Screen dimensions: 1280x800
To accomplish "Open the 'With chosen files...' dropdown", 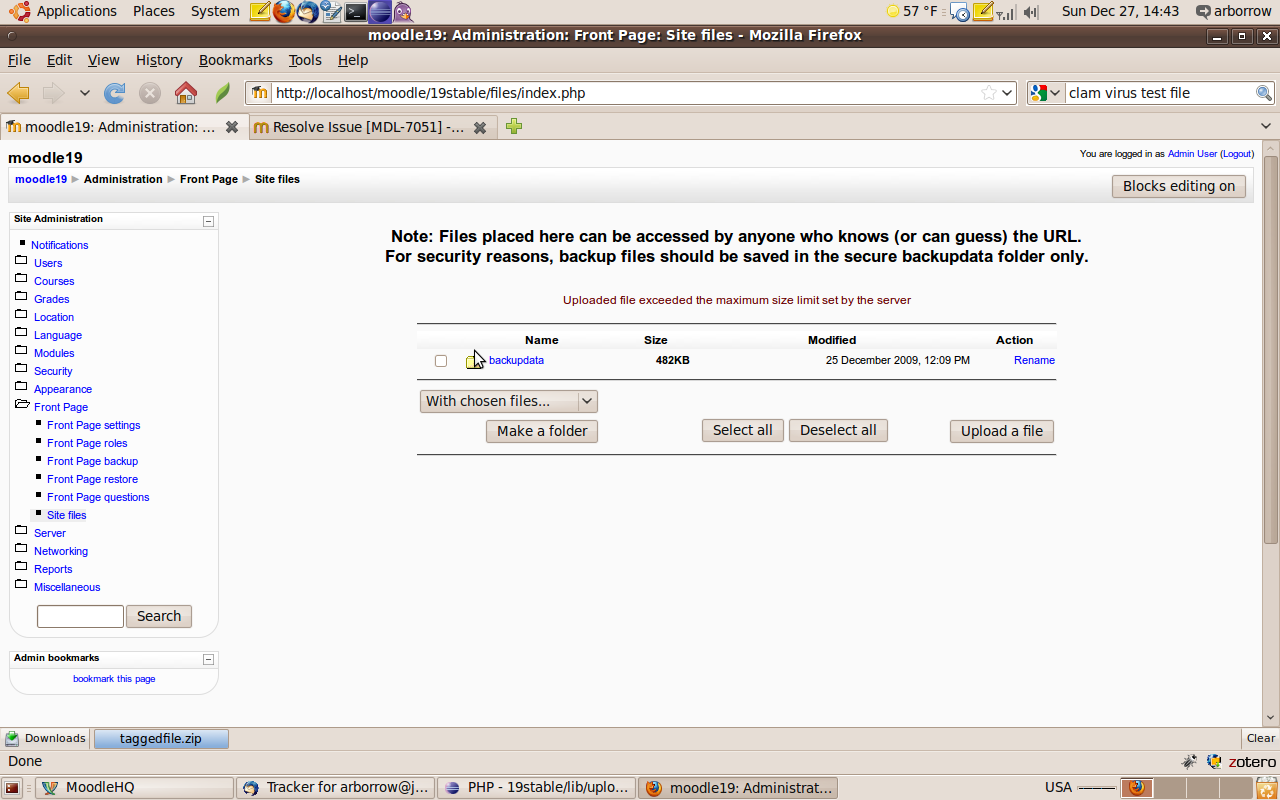I will [509, 401].
